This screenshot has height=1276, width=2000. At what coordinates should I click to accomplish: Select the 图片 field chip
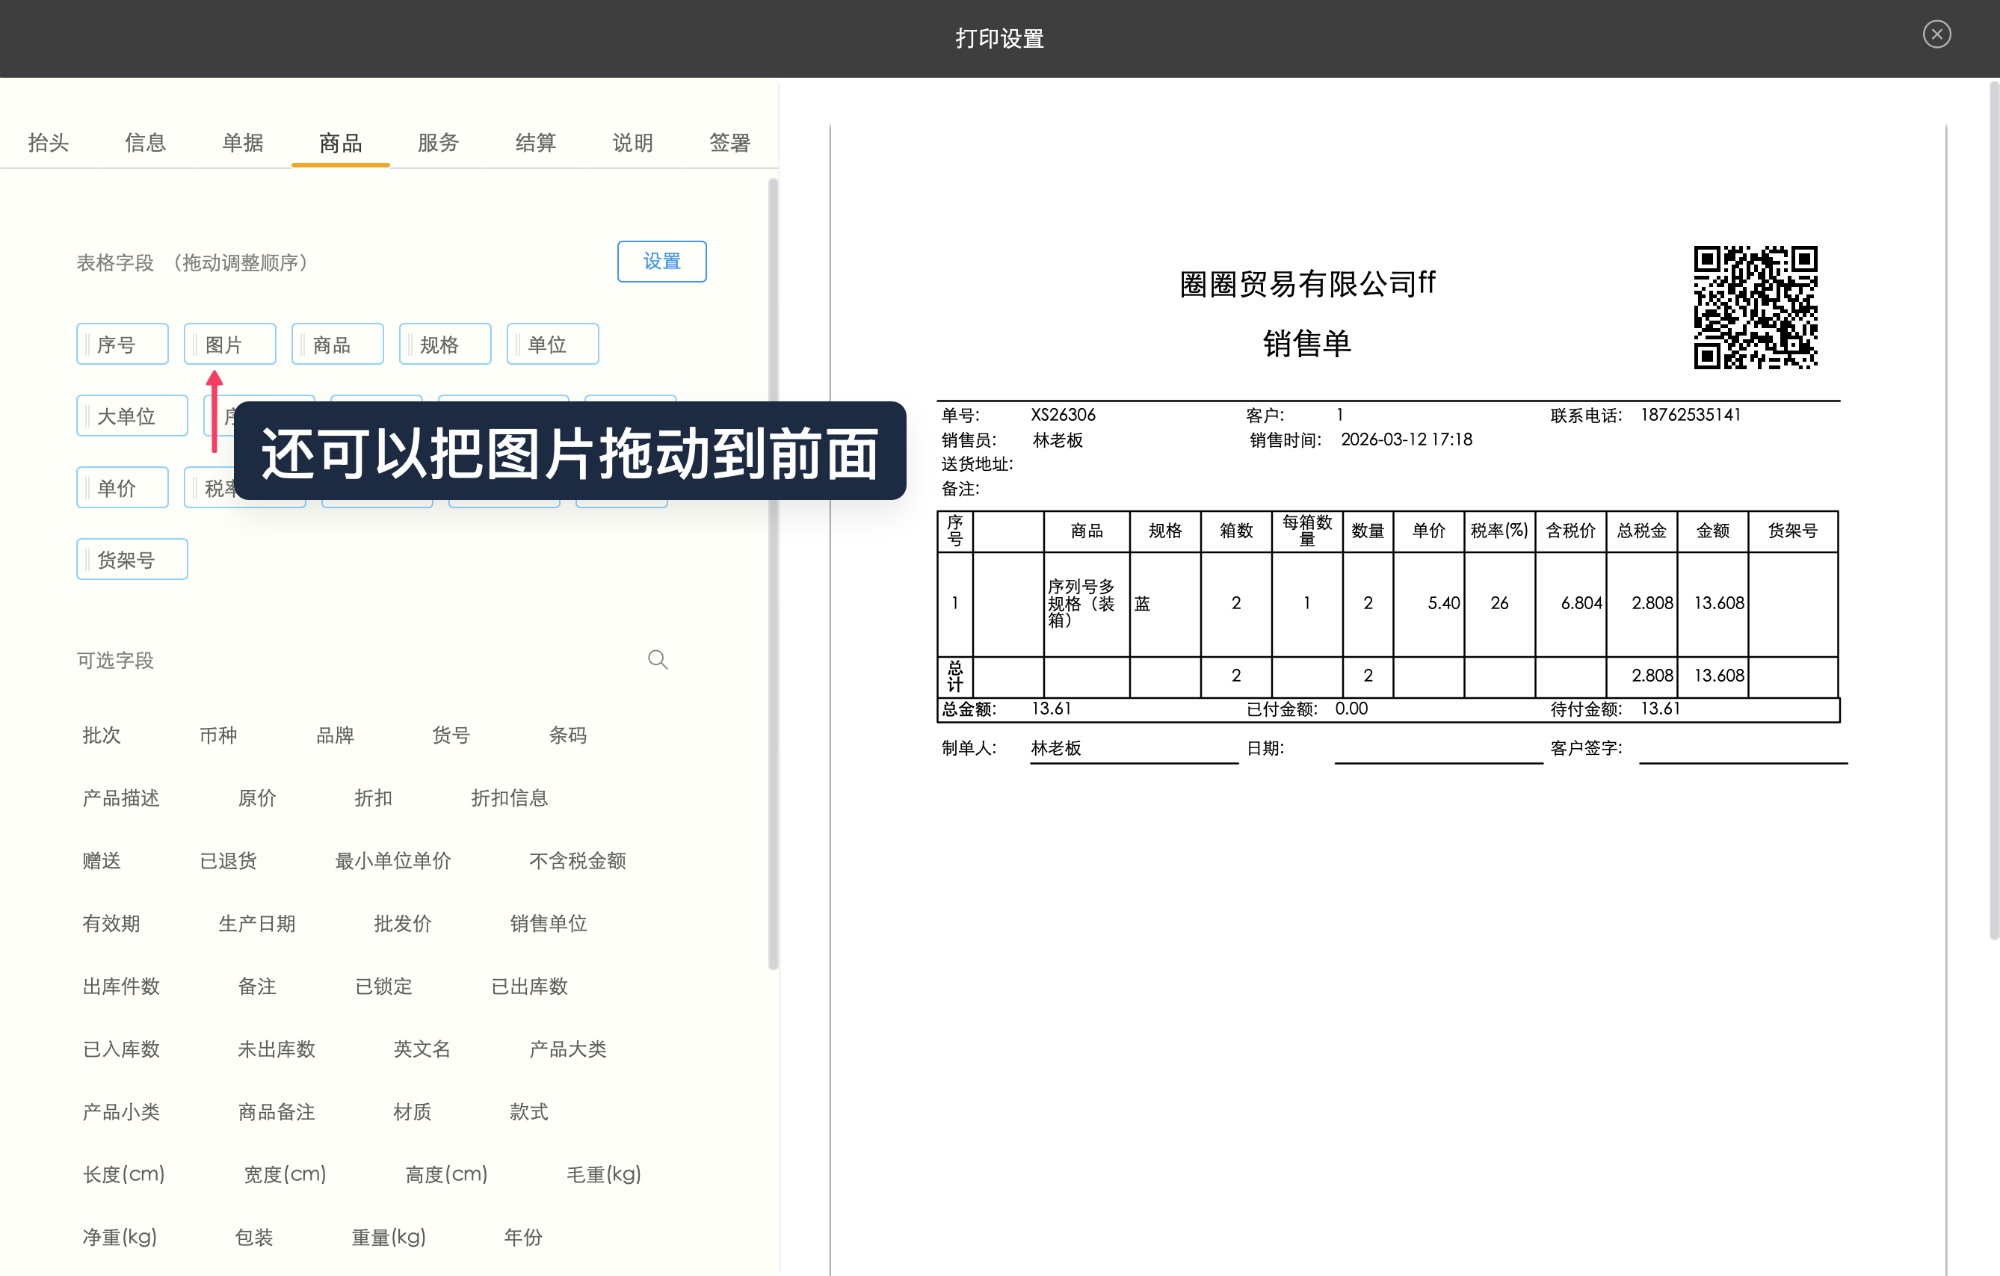tap(230, 343)
